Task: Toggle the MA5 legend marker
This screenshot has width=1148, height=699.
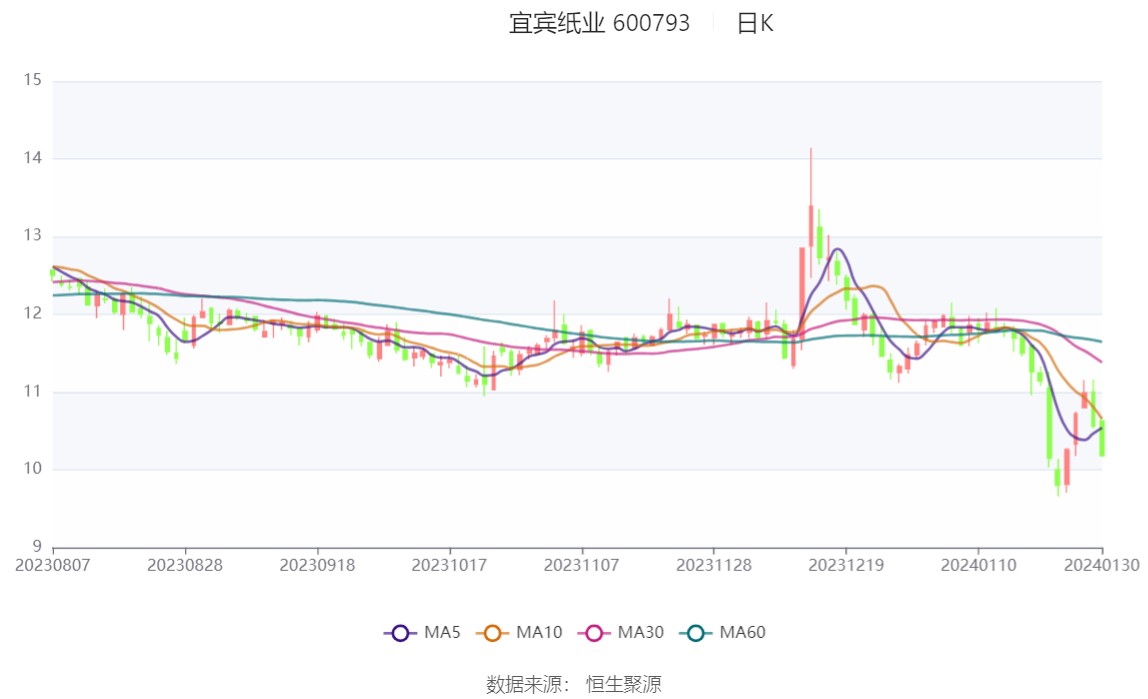Action: coord(400,633)
